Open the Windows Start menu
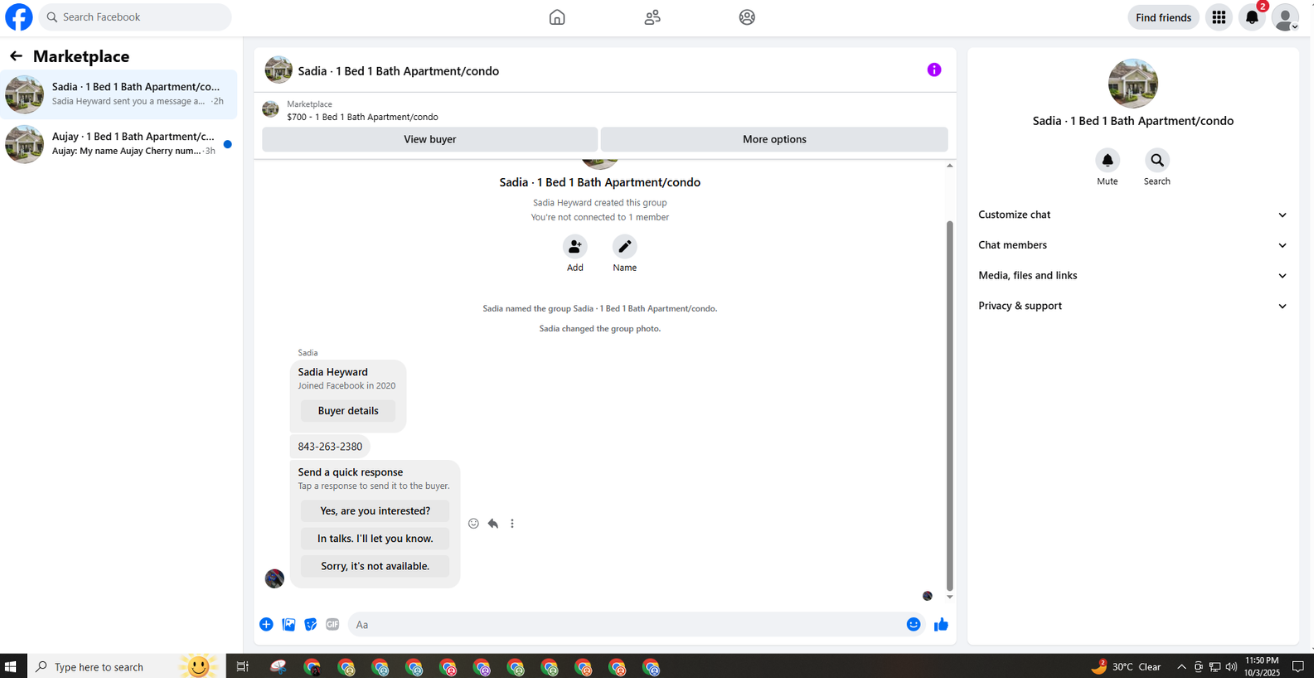Image resolution: width=1314 pixels, height=678 pixels. coord(12,666)
